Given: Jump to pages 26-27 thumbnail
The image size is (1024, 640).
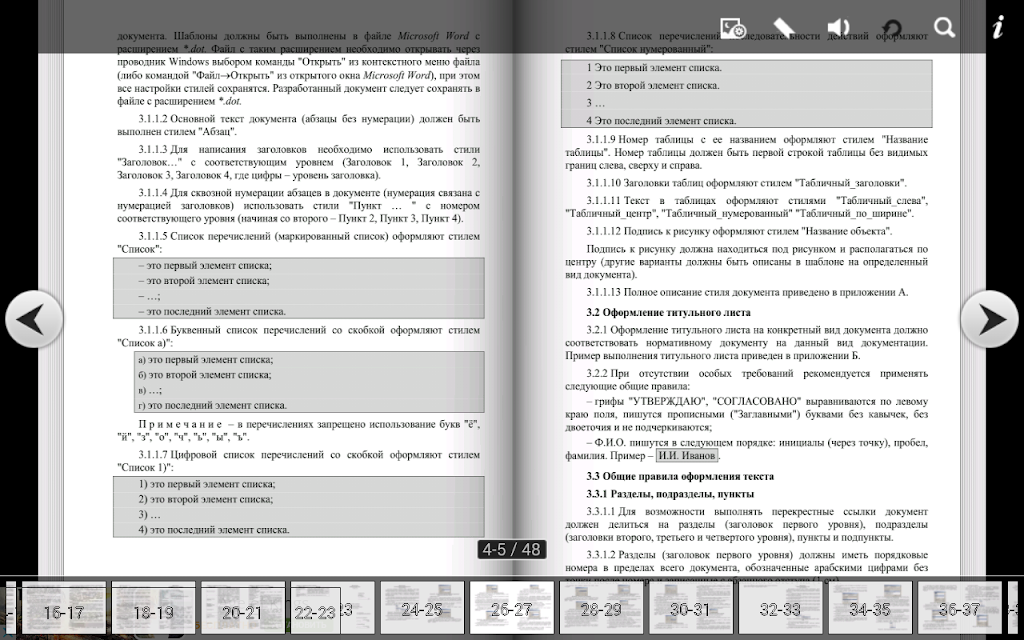Looking at the screenshot, I should pyautogui.click(x=511, y=609).
